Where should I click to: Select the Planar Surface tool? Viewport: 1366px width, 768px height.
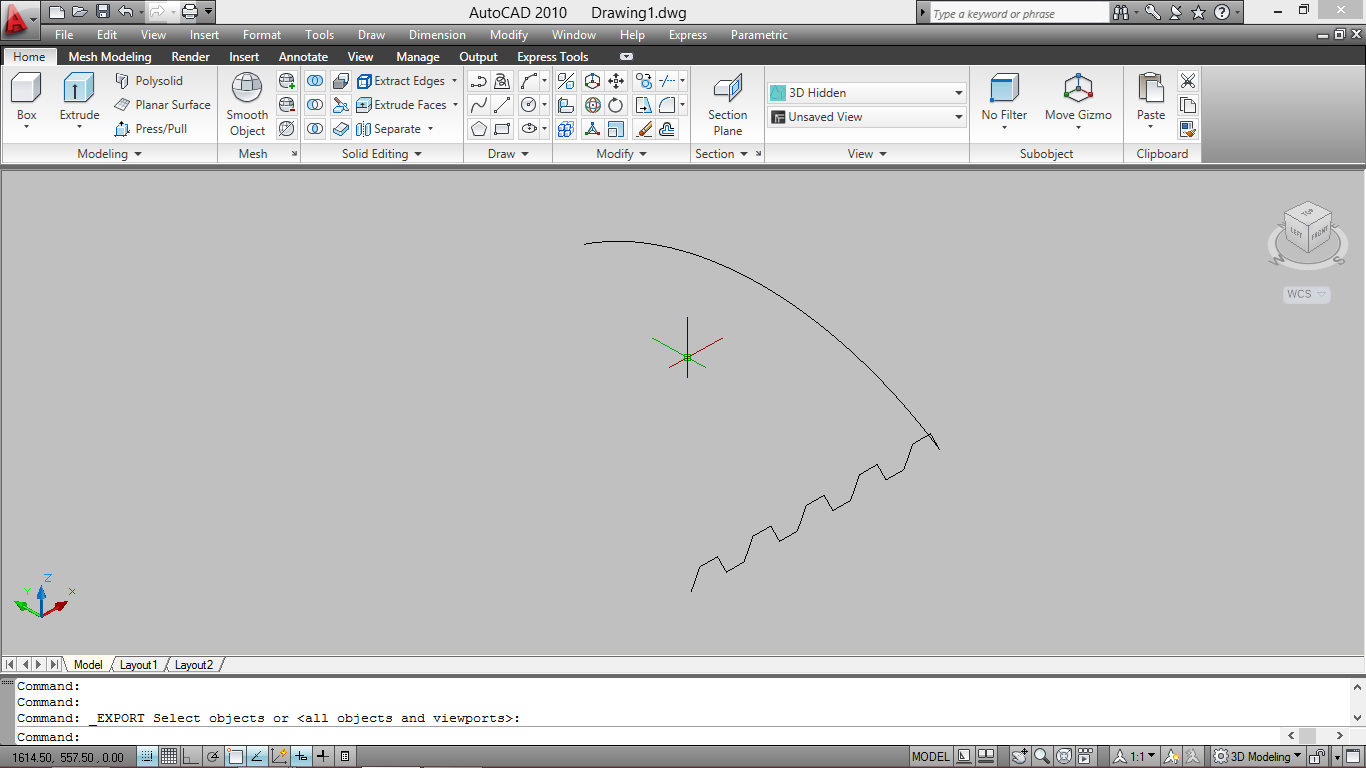pos(162,105)
